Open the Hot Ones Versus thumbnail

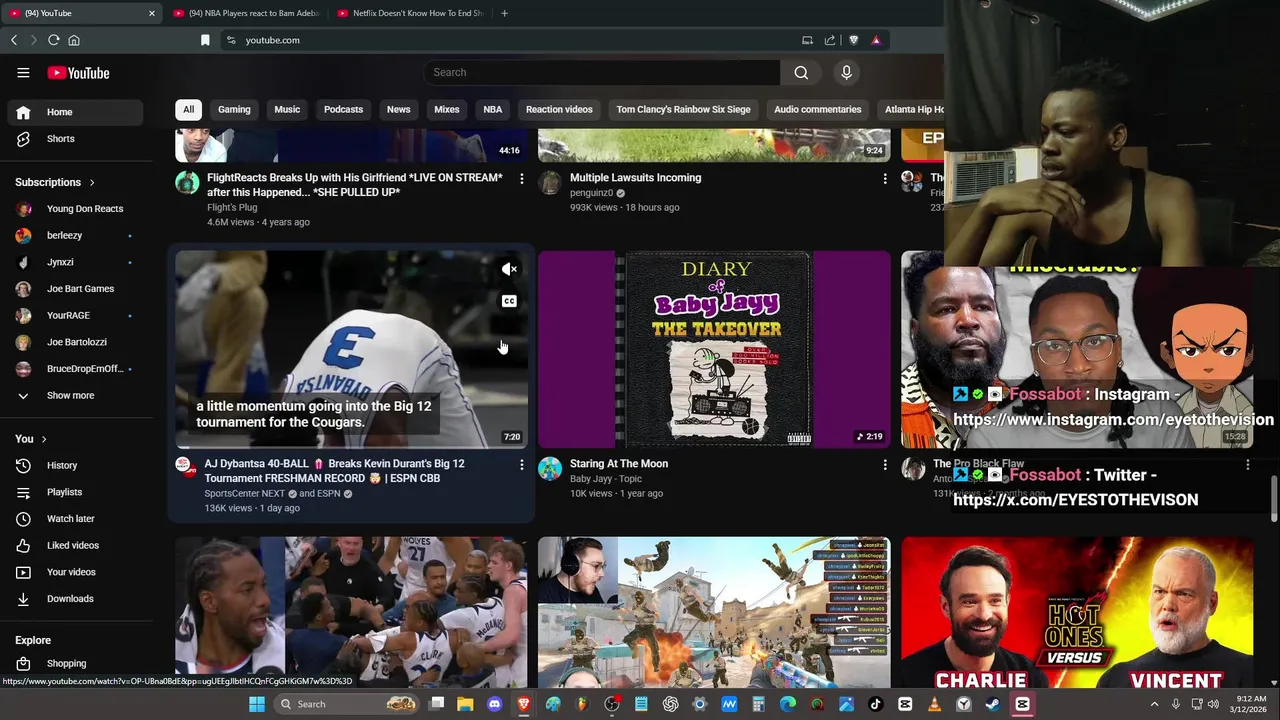(1077, 612)
